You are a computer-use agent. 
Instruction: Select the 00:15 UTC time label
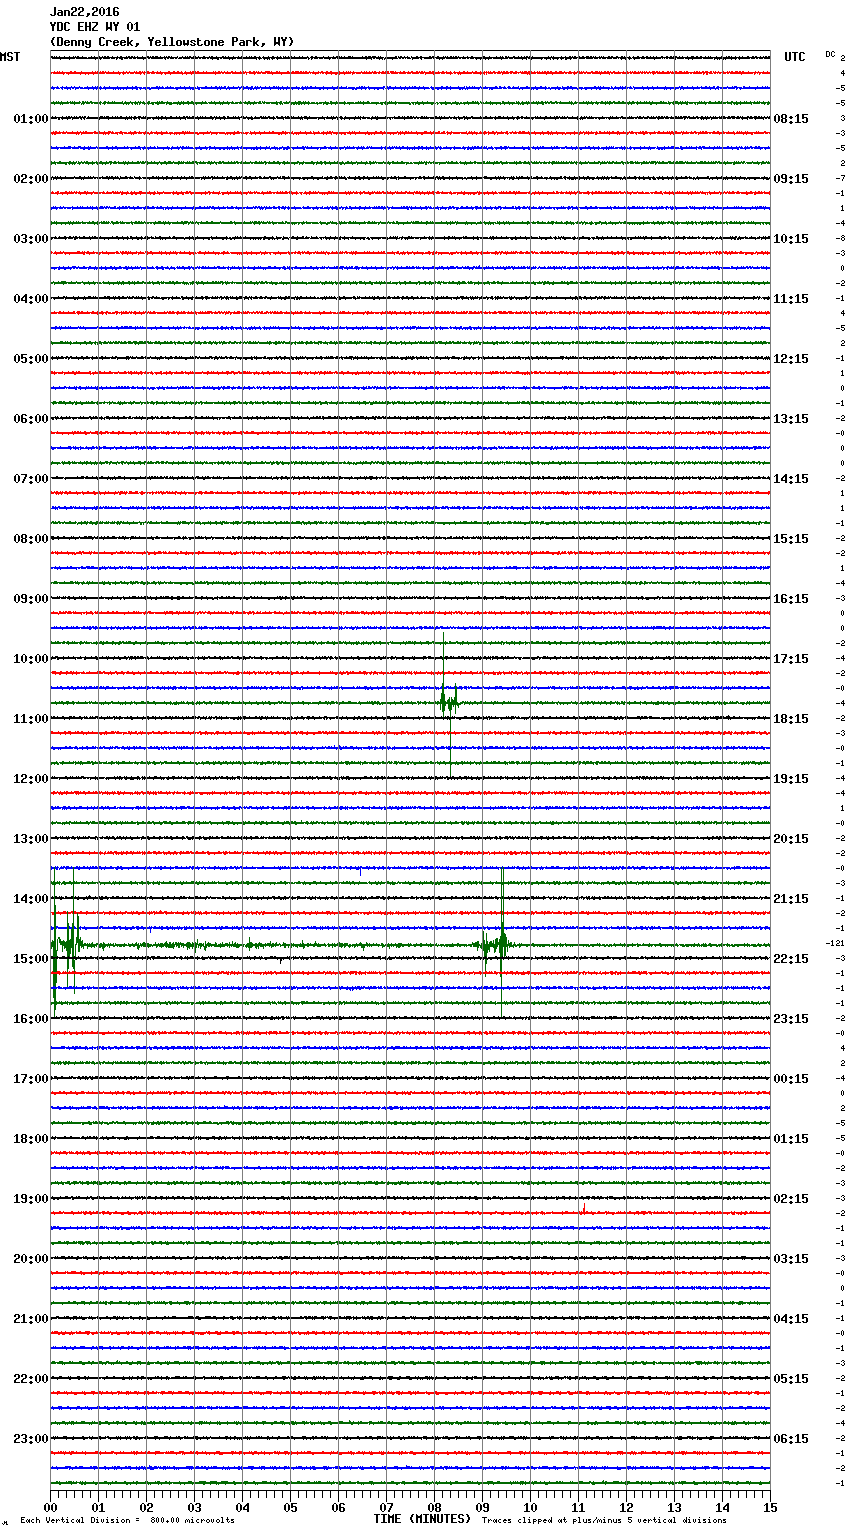click(x=791, y=1079)
